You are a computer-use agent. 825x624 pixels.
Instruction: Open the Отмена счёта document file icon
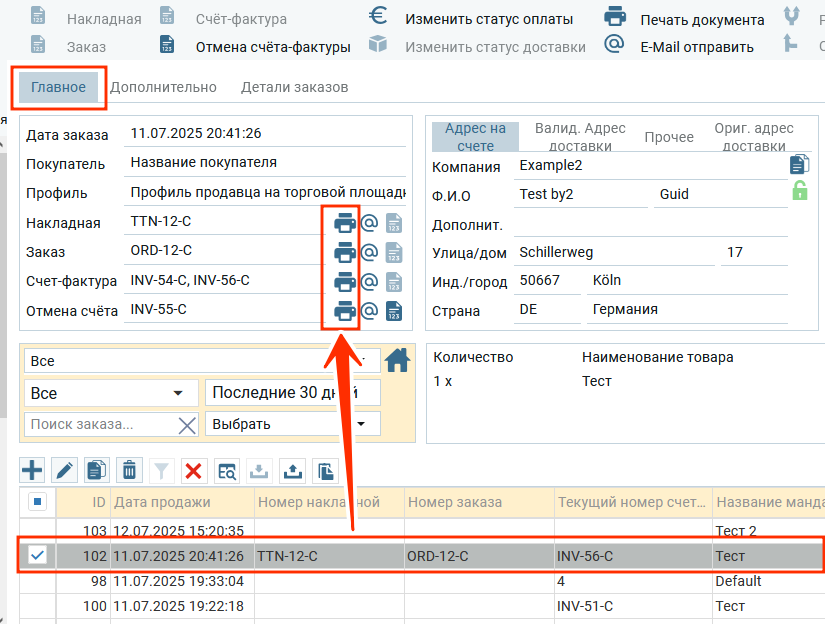point(394,311)
